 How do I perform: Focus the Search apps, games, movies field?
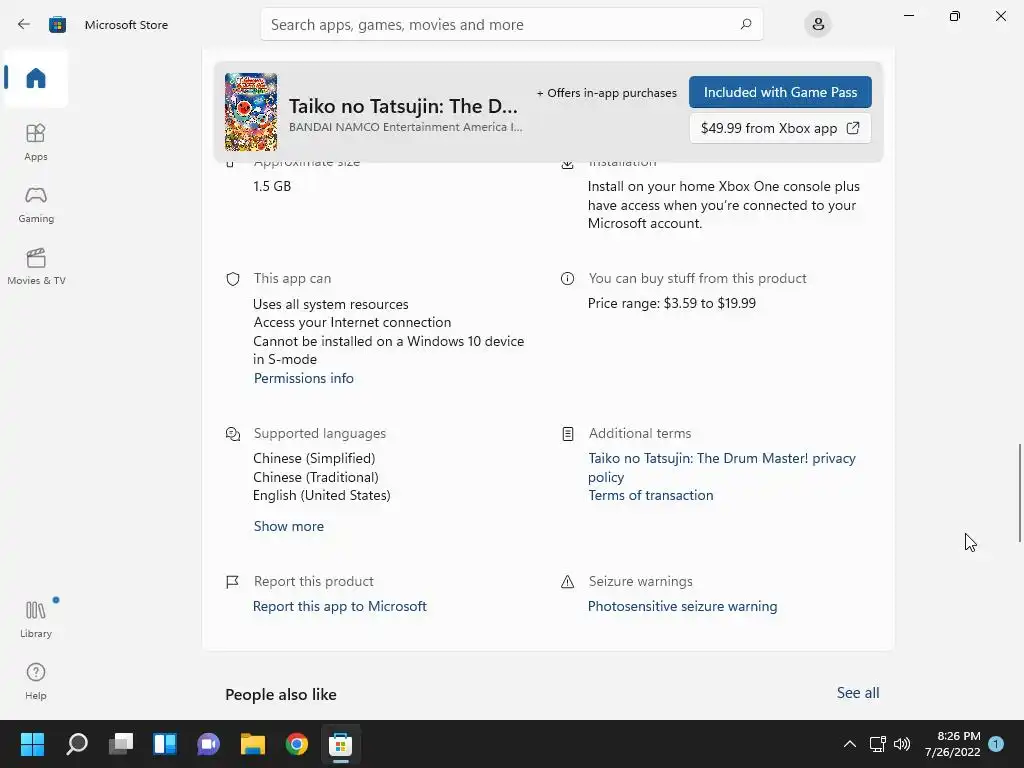tap(511, 24)
